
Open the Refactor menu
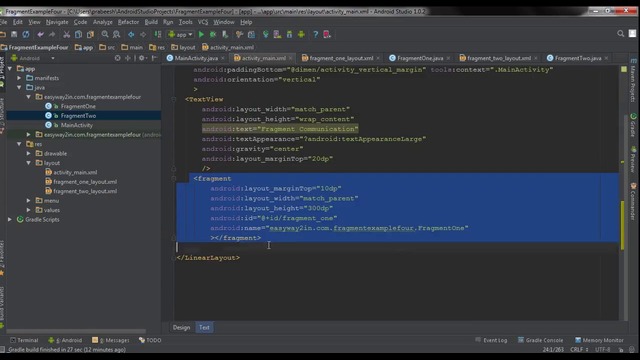point(128,22)
